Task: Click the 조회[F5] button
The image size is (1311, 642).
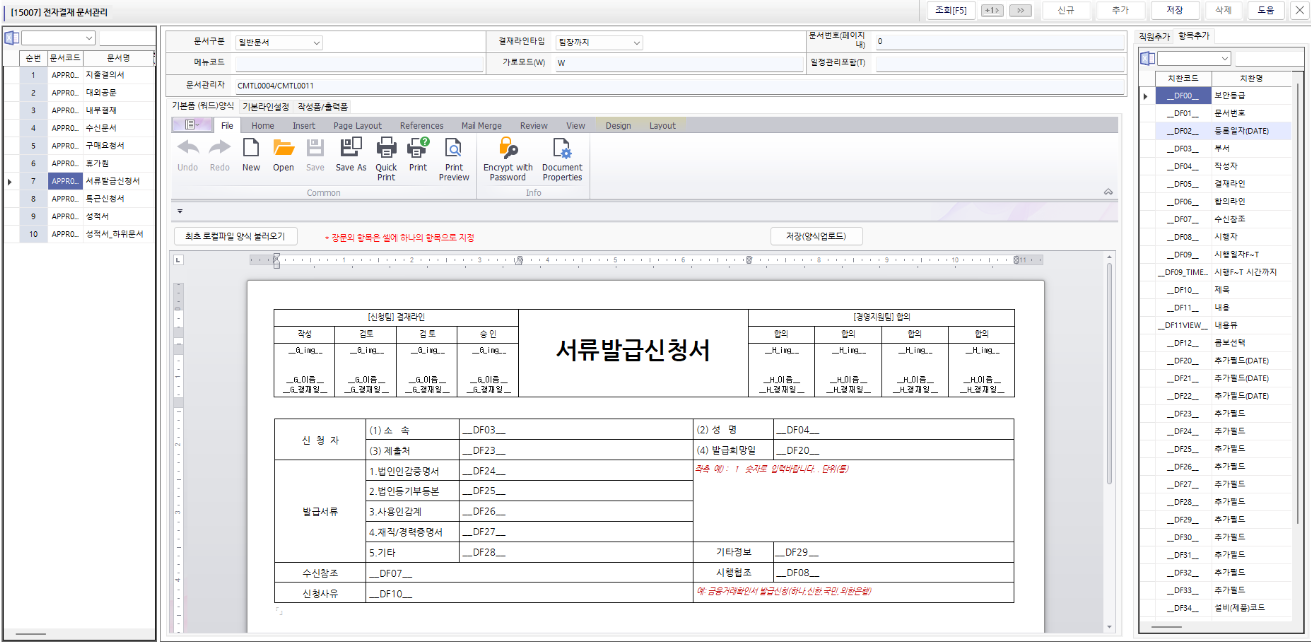Action: tap(950, 10)
